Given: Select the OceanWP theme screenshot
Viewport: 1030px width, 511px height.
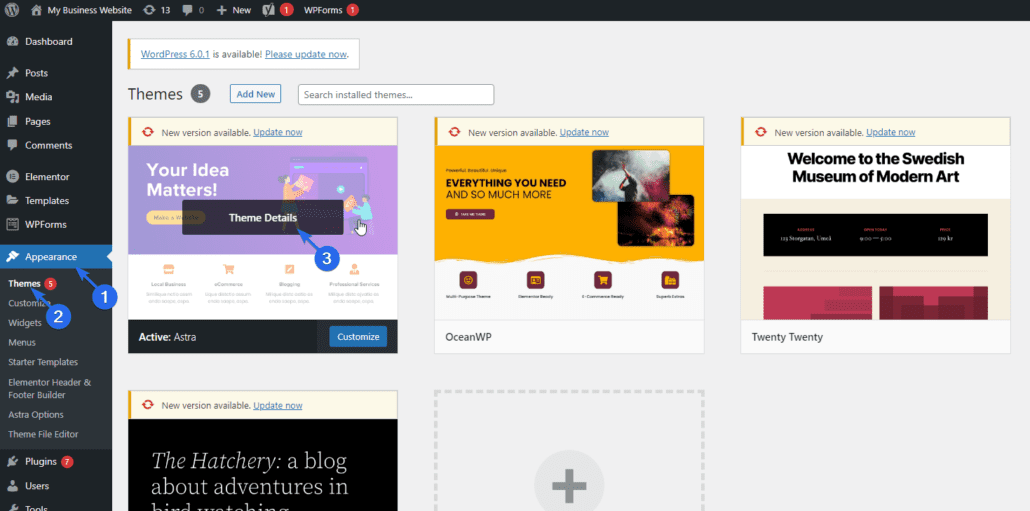Looking at the screenshot, I should pyautogui.click(x=569, y=233).
